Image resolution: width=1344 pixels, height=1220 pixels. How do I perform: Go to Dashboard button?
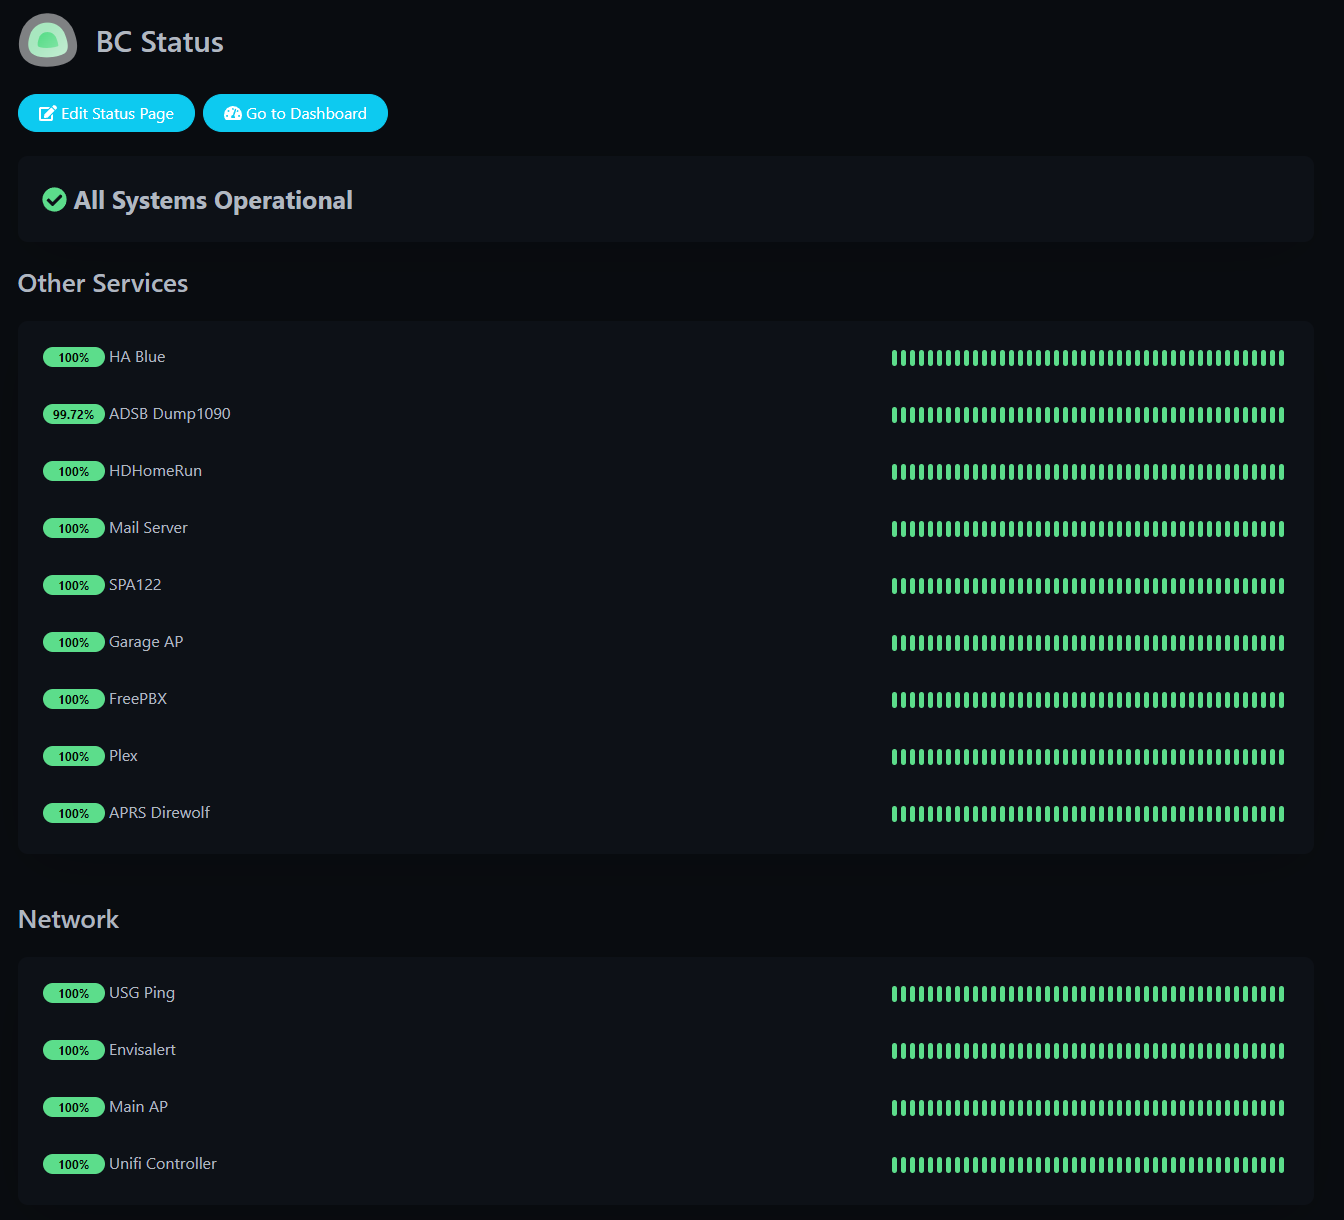click(x=295, y=113)
